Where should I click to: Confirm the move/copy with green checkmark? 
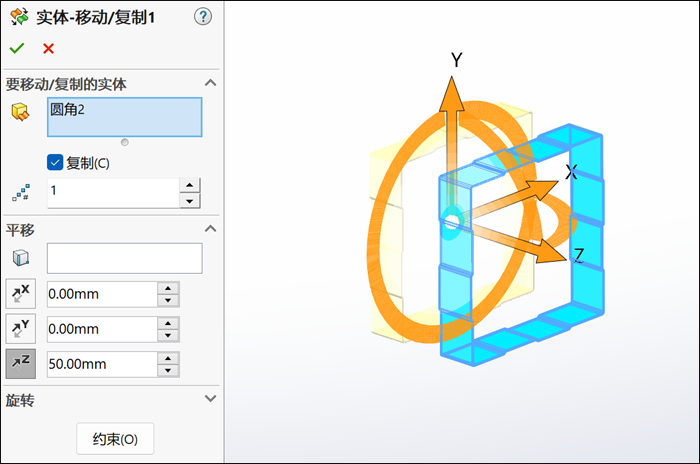click(17, 48)
